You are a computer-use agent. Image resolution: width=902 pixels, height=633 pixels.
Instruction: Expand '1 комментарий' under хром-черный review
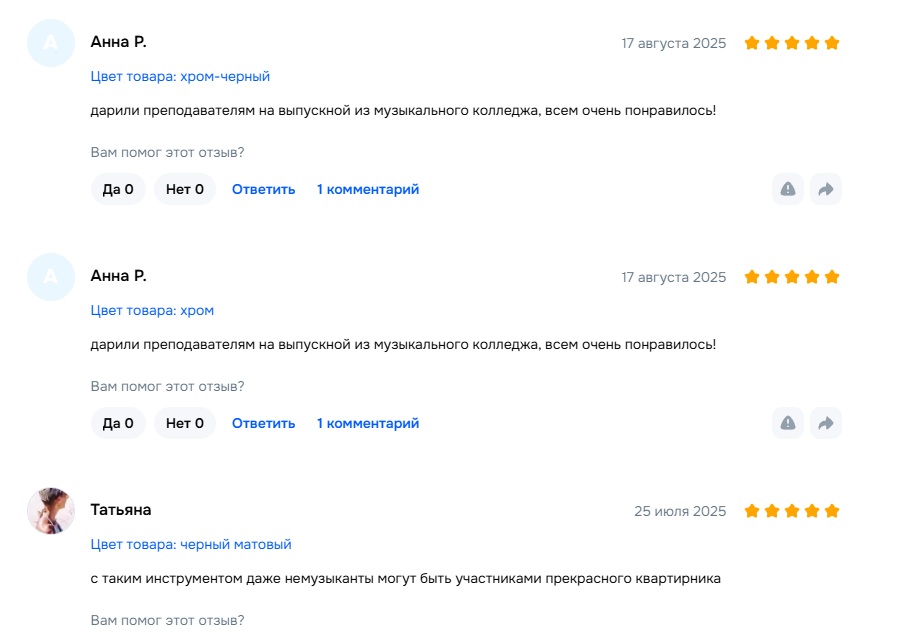point(368,189)
